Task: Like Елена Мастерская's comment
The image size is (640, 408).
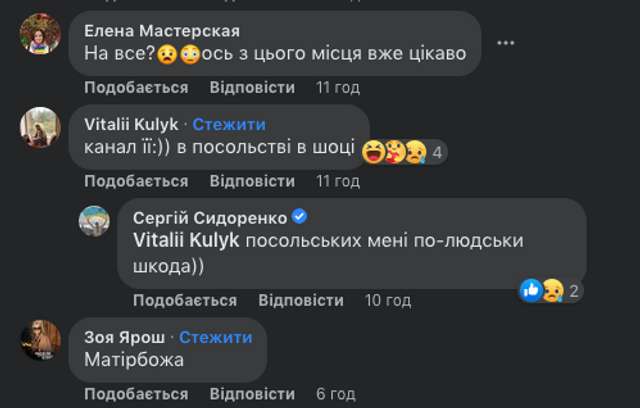Action: (x=136, y=87)
